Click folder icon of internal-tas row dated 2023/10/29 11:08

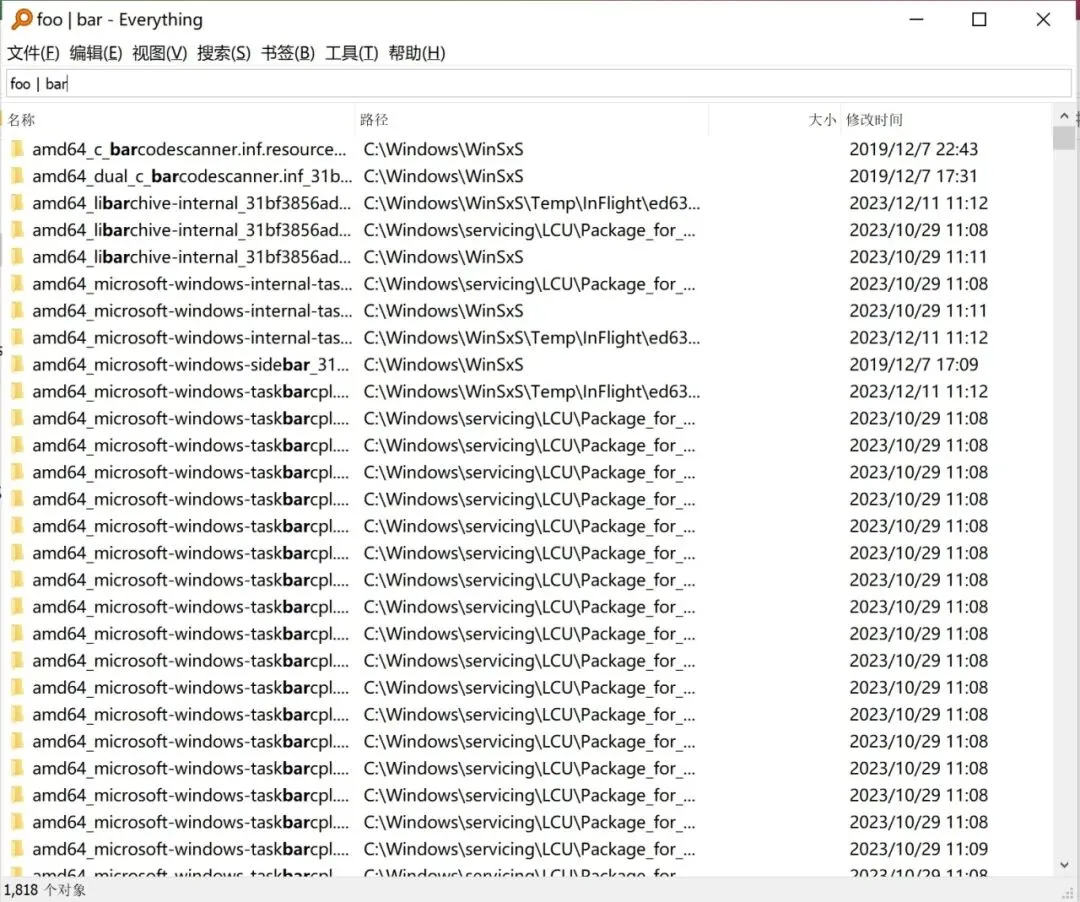point(18,284)
